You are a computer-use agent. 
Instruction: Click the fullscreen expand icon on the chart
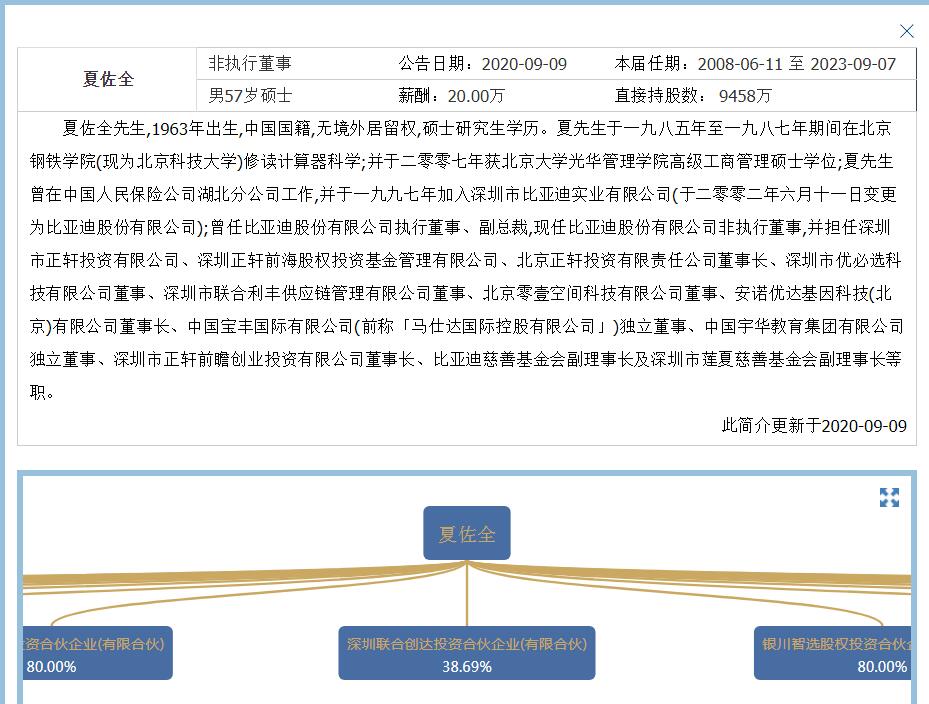[x=889, y=498]
